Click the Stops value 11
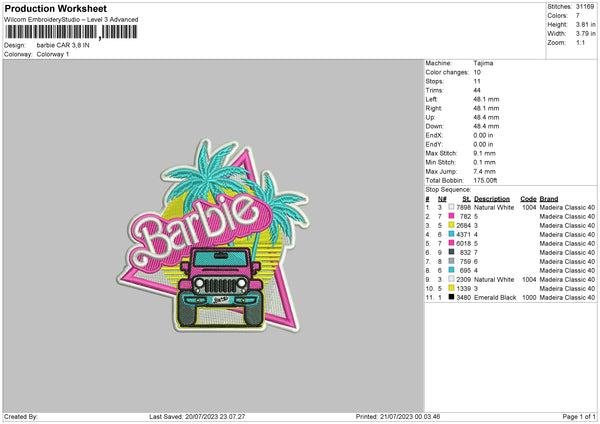600x424 pixels. click(477, 81)
